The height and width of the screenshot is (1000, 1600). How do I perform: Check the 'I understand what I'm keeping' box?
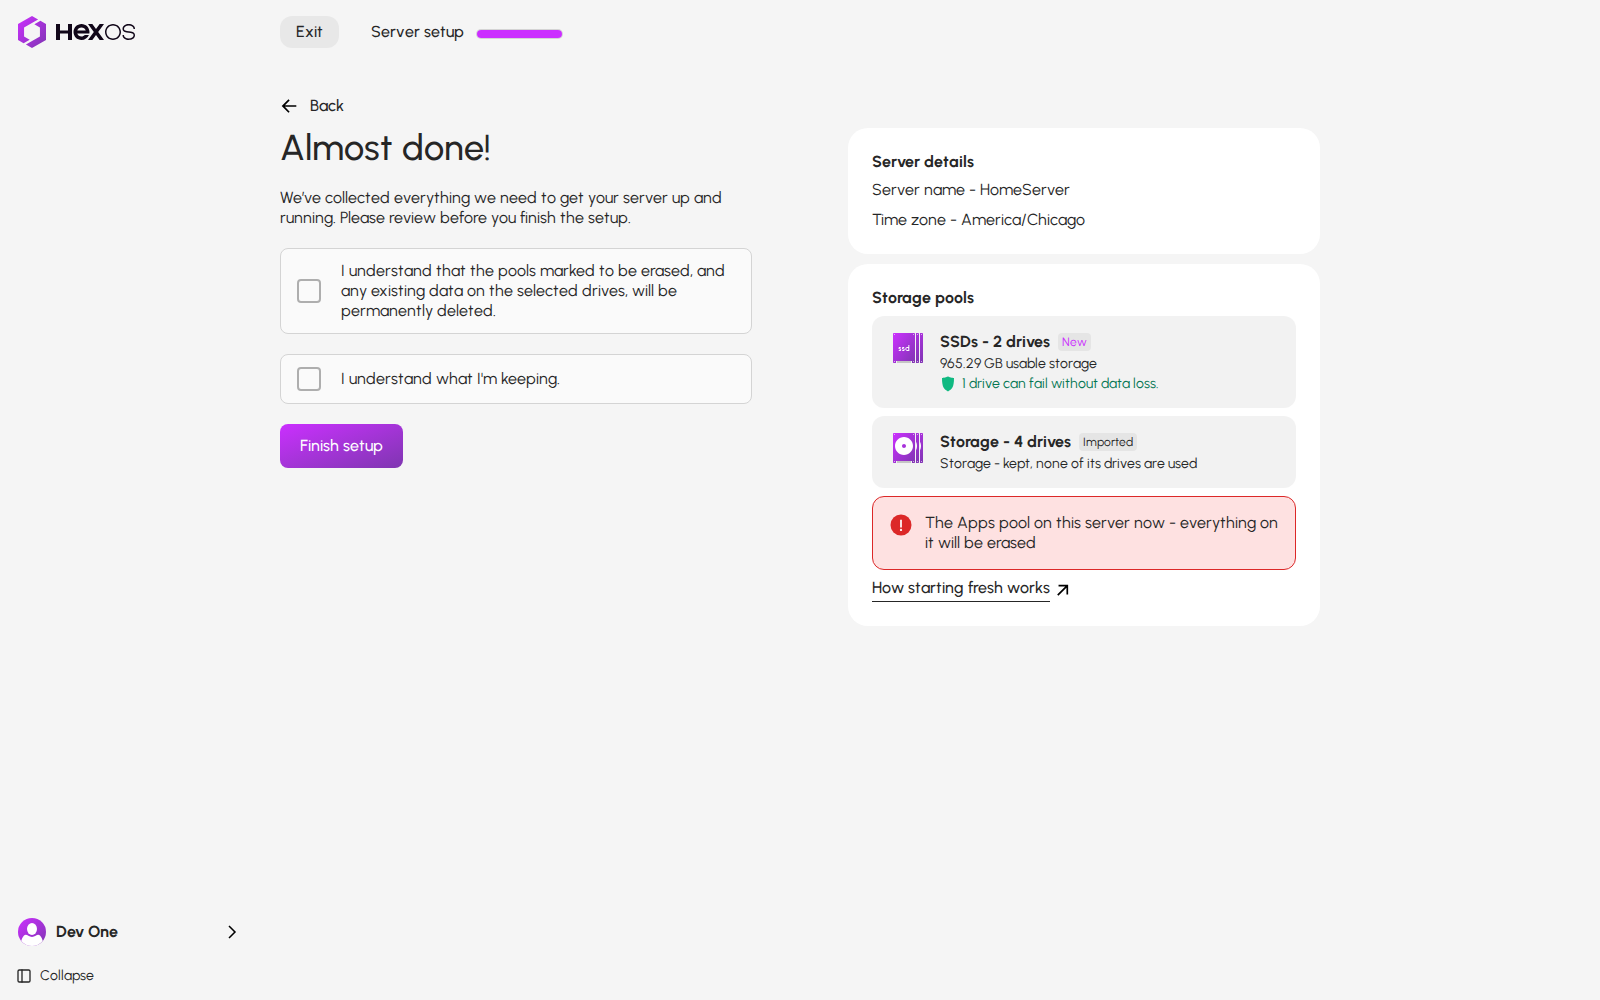(309, 379)
